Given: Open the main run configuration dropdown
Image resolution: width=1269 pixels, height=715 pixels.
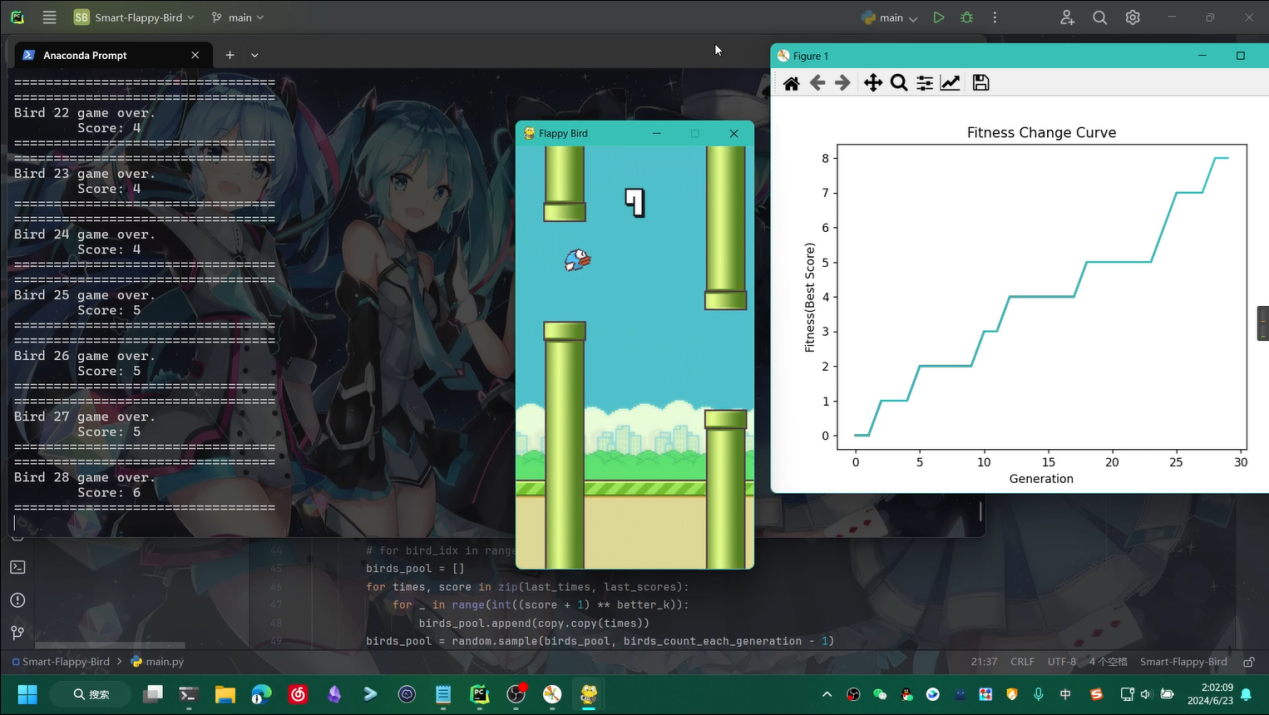Looking at the screenshot, I should click(889, 17).
